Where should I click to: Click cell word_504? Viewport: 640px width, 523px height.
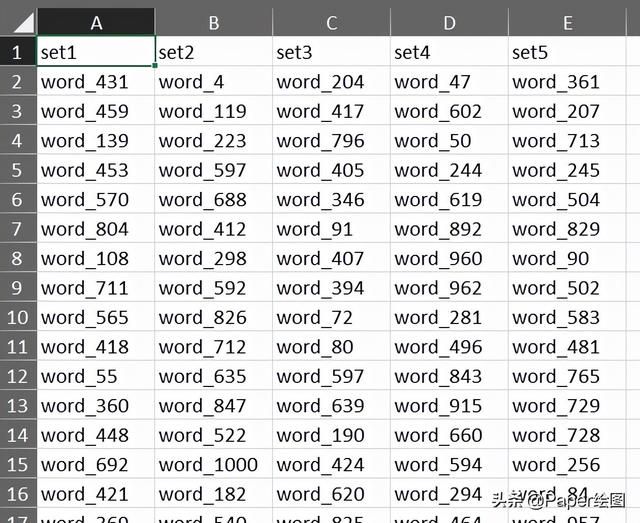[x=567, y=198]
